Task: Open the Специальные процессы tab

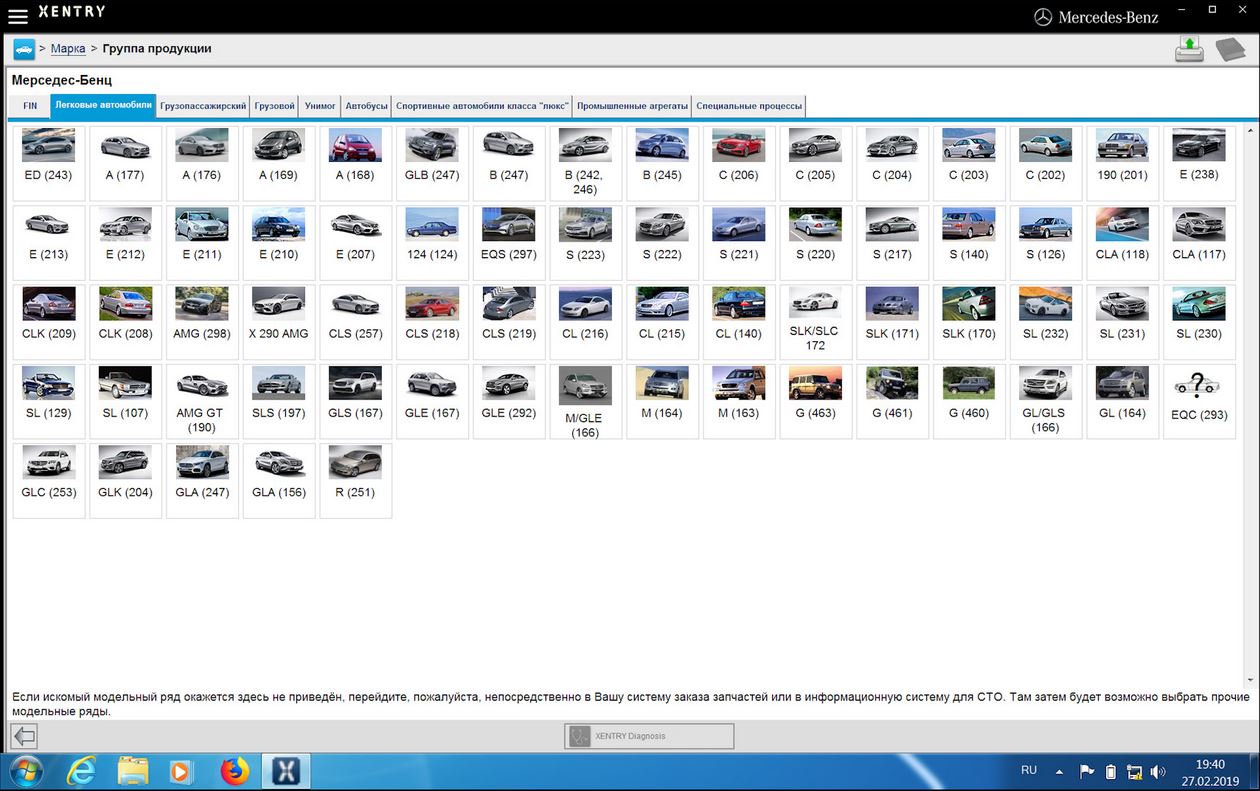Action: (748, 106)
